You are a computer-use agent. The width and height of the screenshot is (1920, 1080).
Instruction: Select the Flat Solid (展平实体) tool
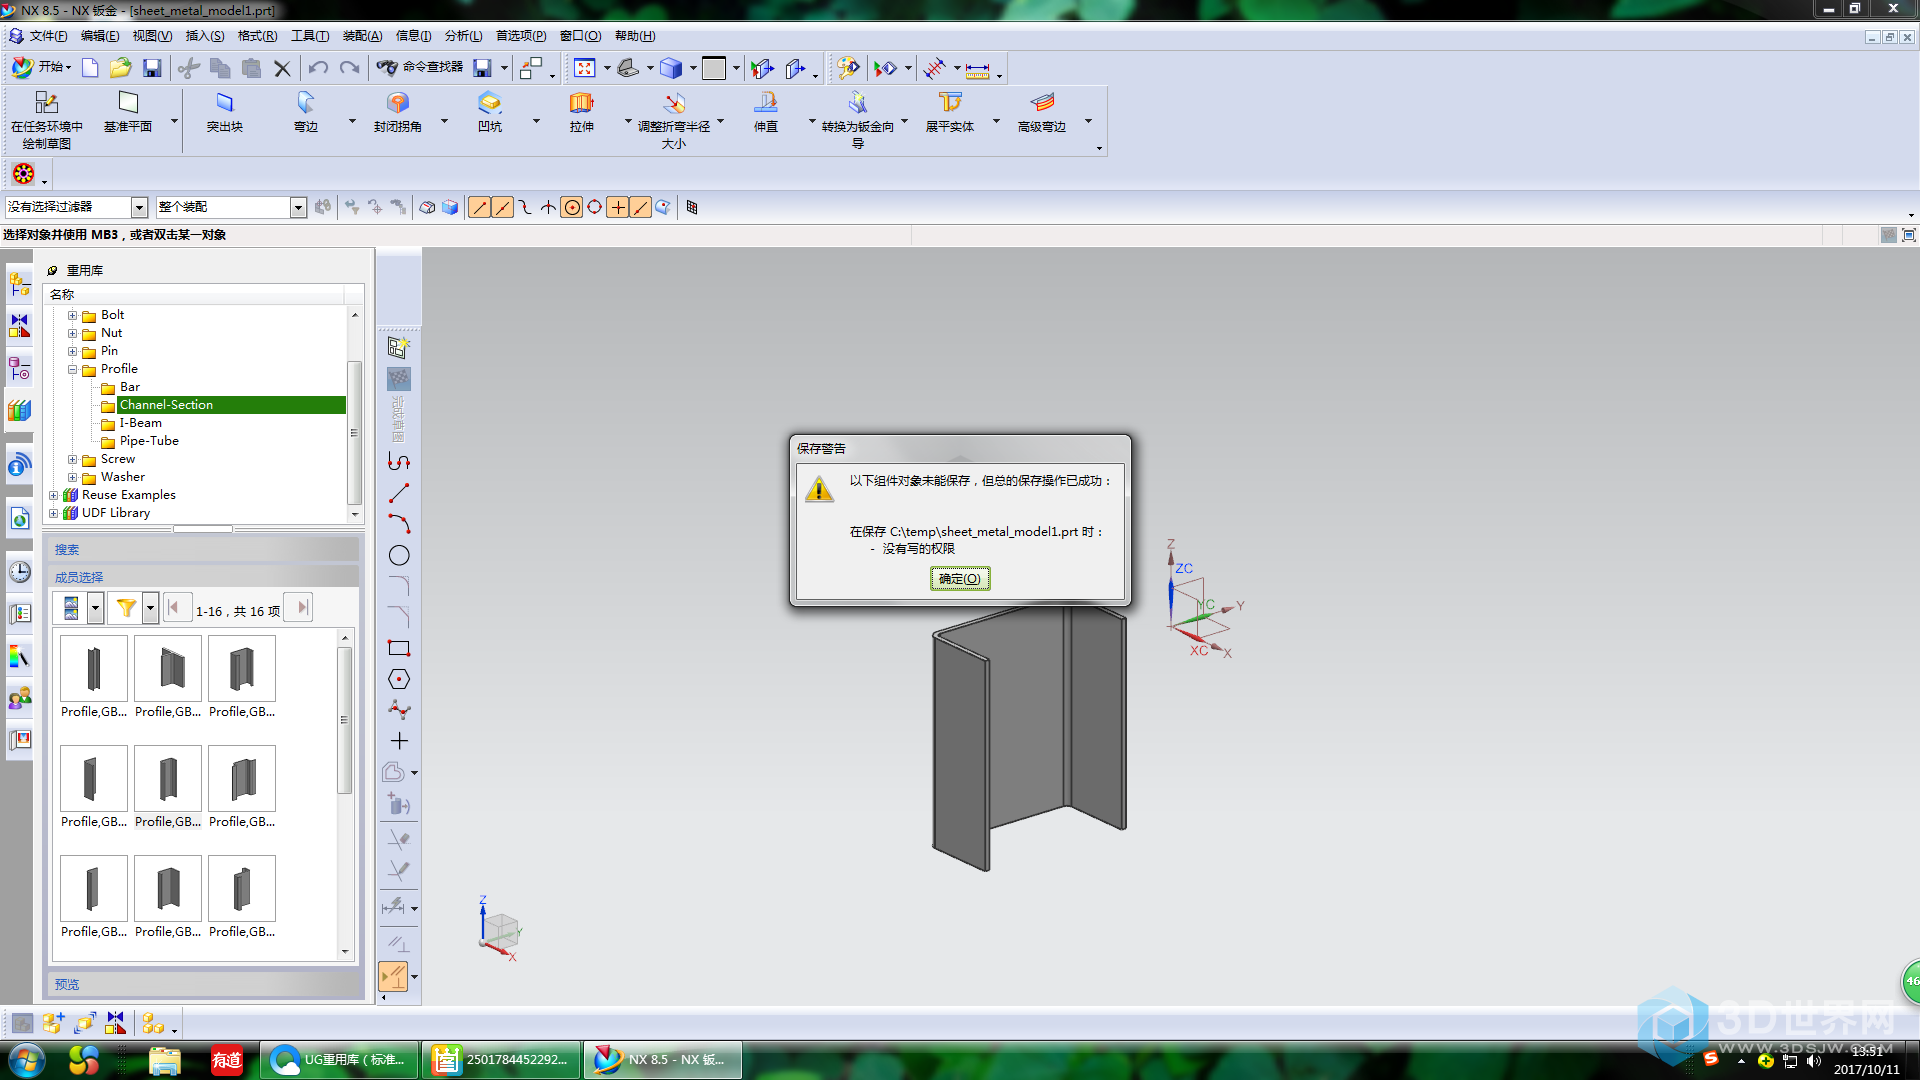950,112
